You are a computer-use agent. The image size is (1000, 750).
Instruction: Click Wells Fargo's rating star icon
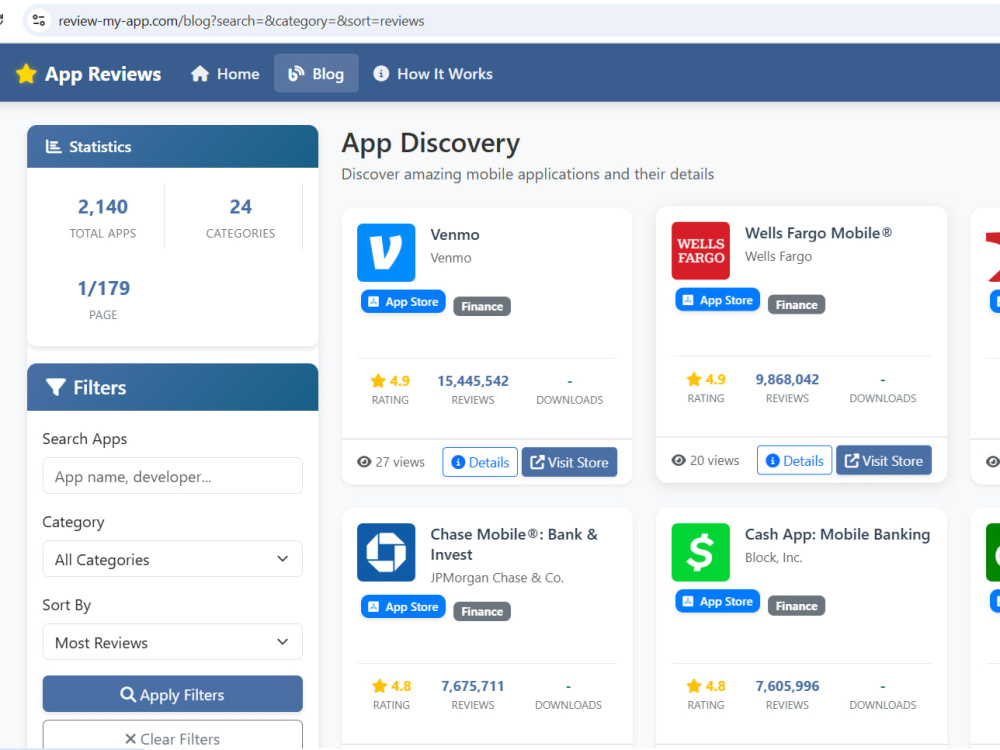(694, 379)
